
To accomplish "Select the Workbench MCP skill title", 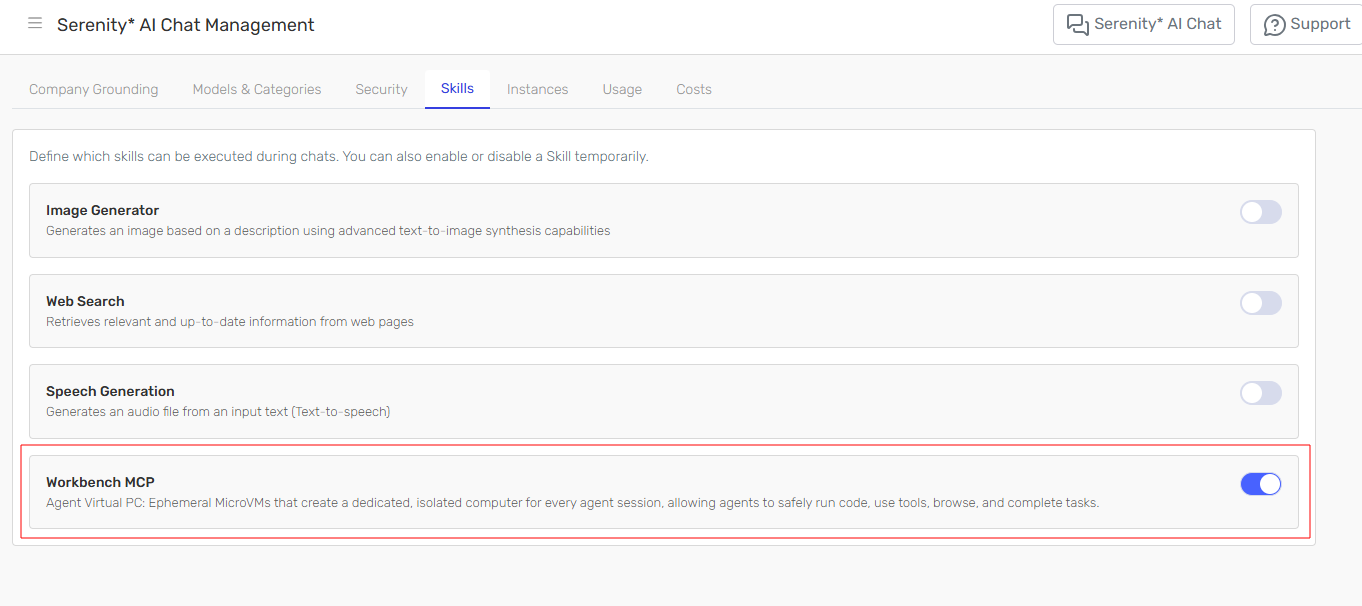I will pos(100,482).
